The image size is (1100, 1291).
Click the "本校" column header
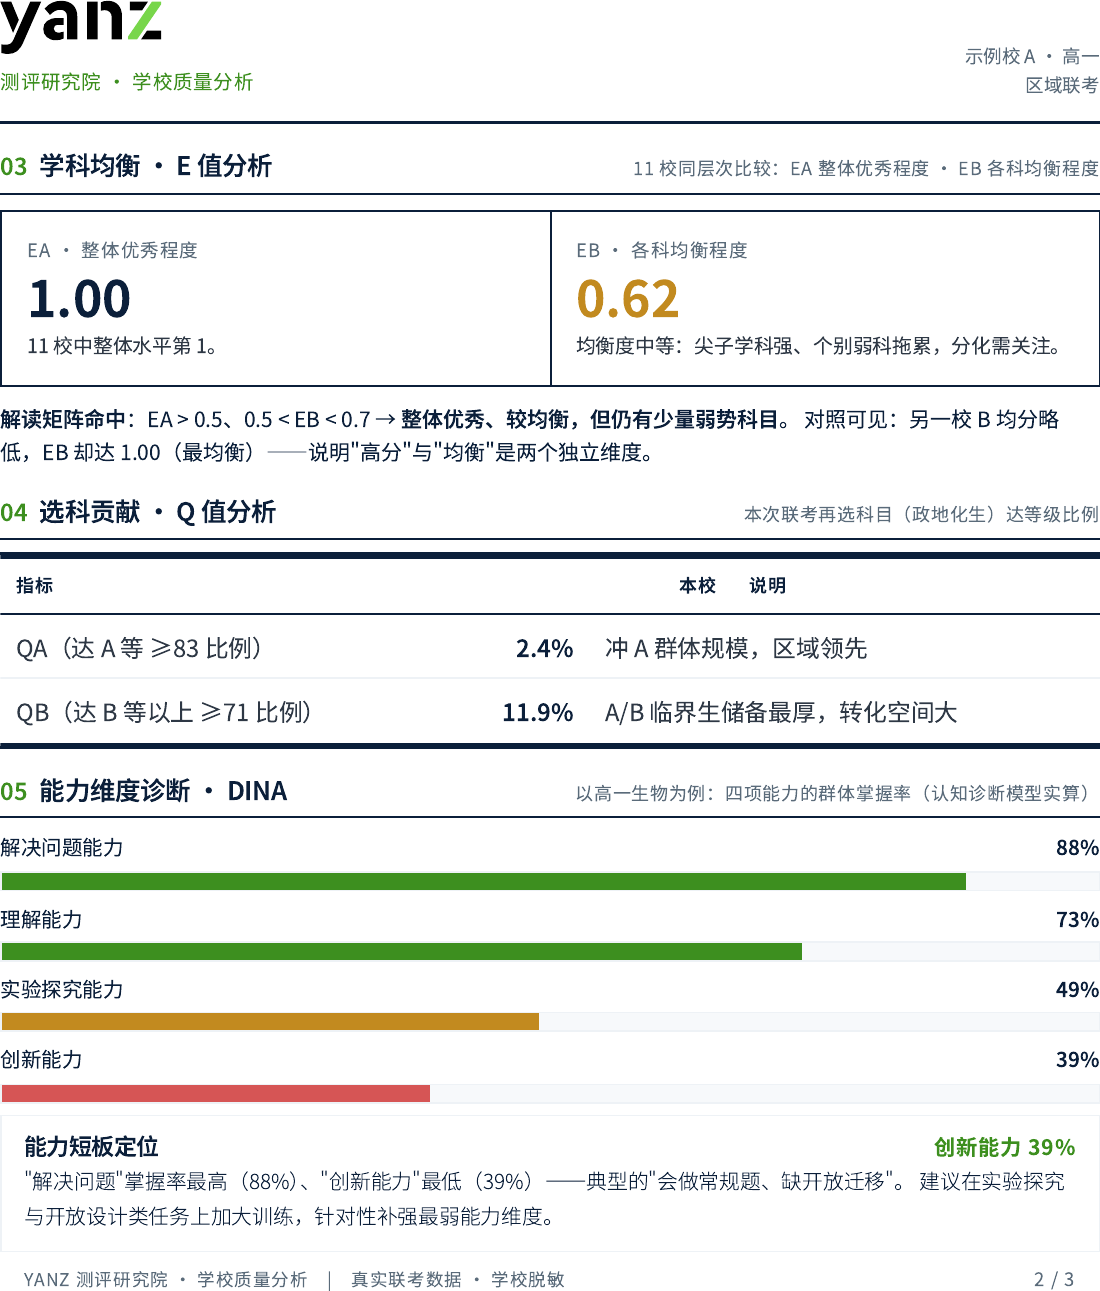697,585
